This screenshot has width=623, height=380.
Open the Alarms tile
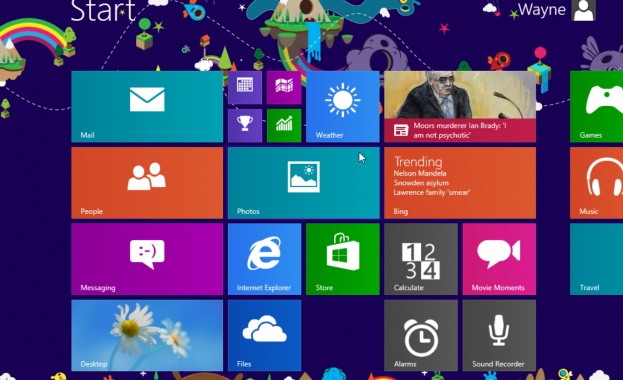(x=421, y=335)
